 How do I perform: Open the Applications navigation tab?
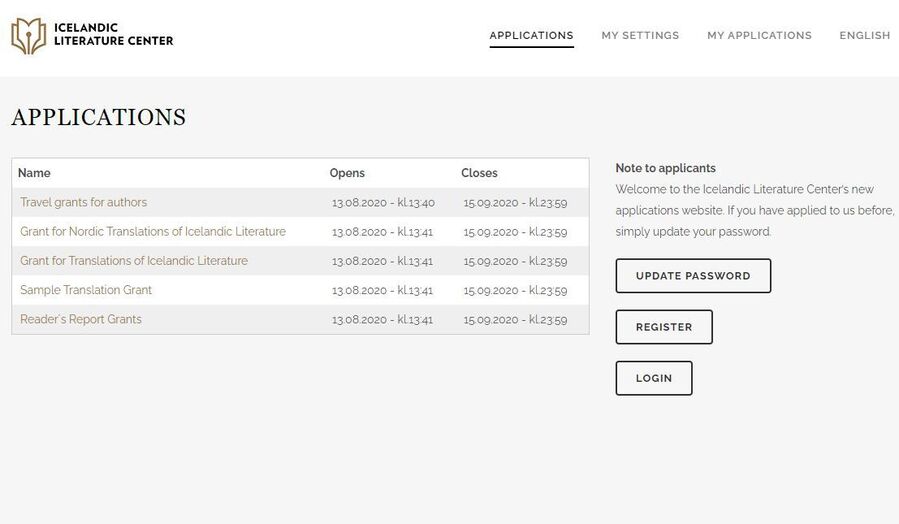(x=531, y=35)
